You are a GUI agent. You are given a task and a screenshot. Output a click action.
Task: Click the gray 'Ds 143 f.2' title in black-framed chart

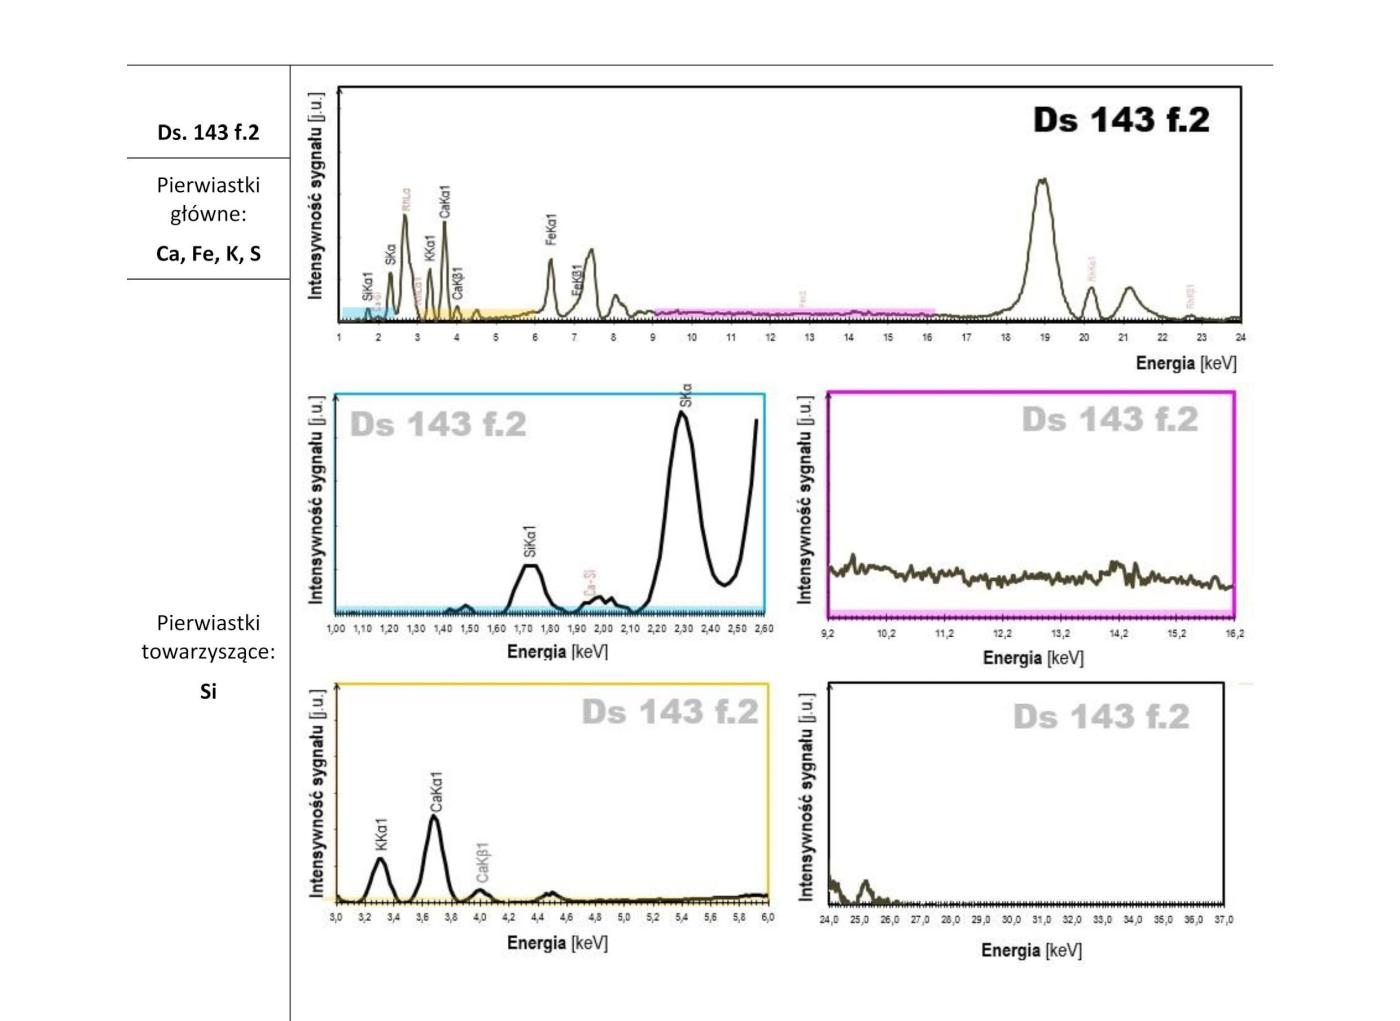tap(1101, 717)
